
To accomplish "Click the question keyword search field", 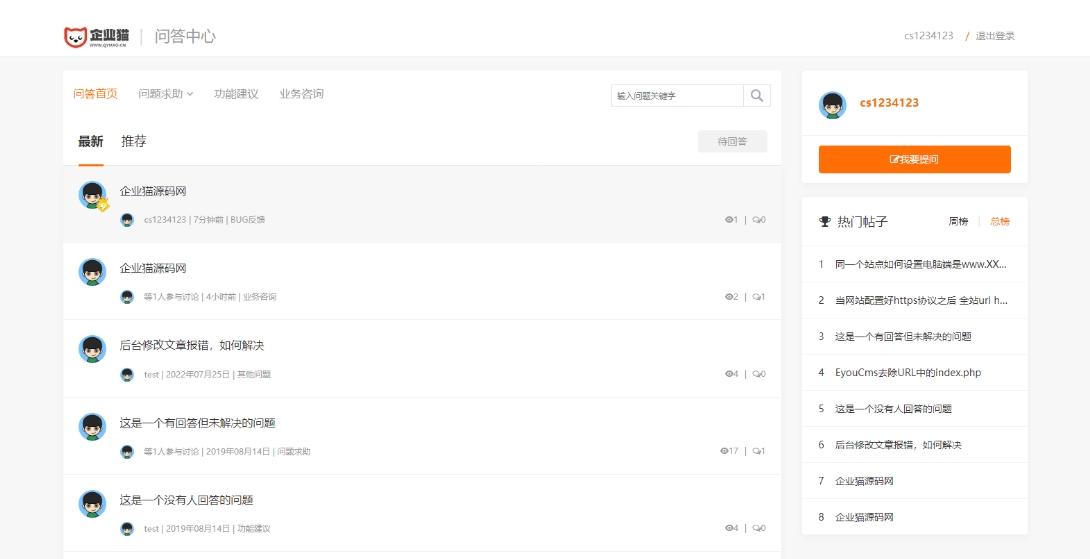I will pos(677,95).
